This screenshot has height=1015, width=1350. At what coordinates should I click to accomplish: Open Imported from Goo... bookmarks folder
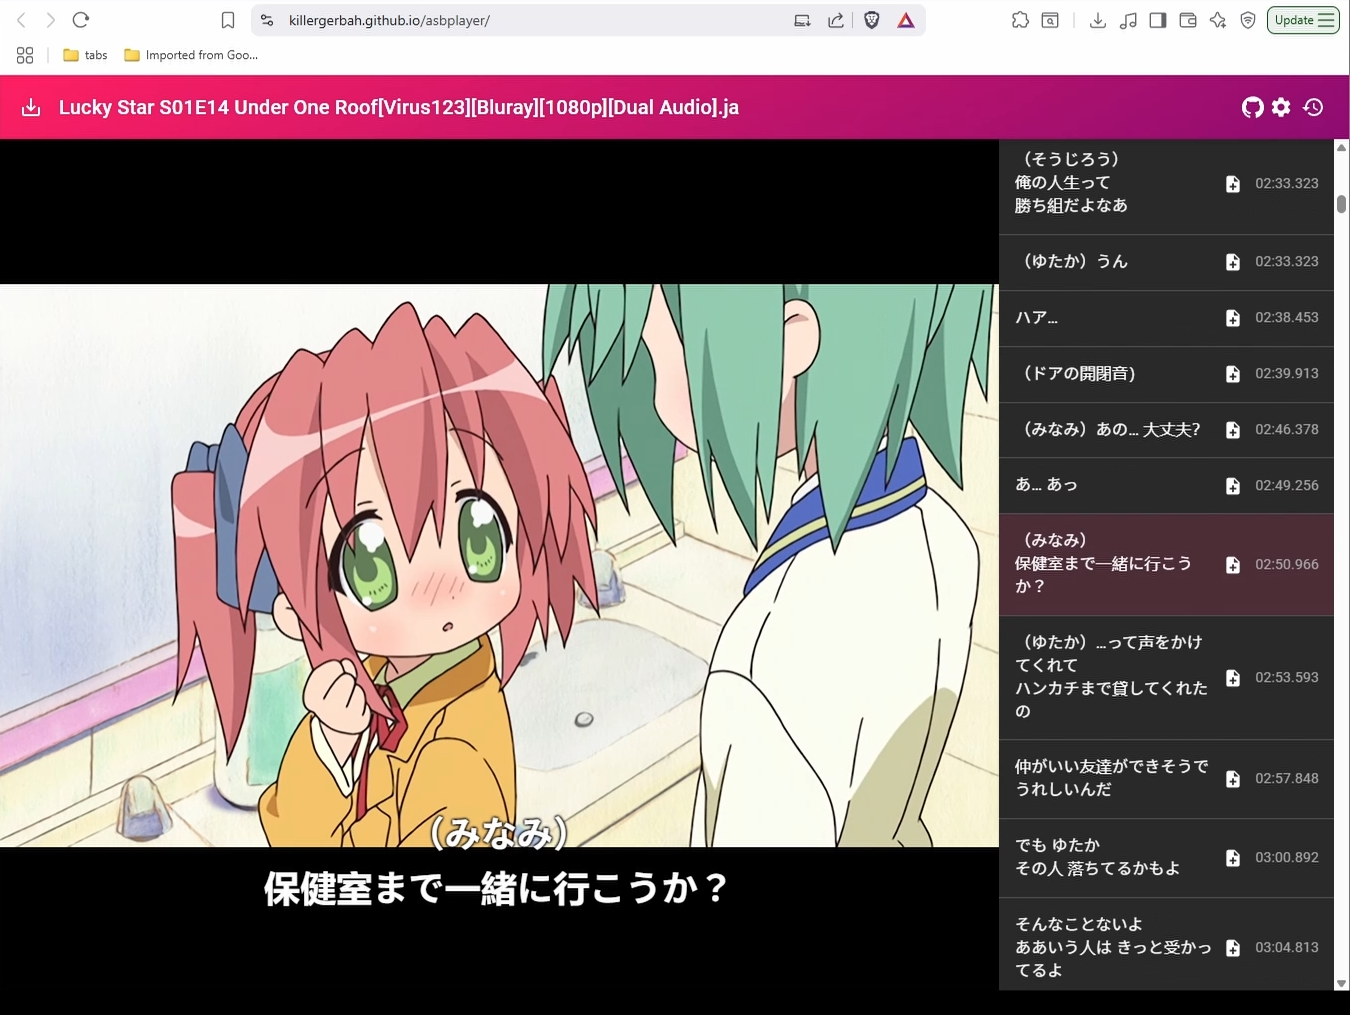pos(191,55)
